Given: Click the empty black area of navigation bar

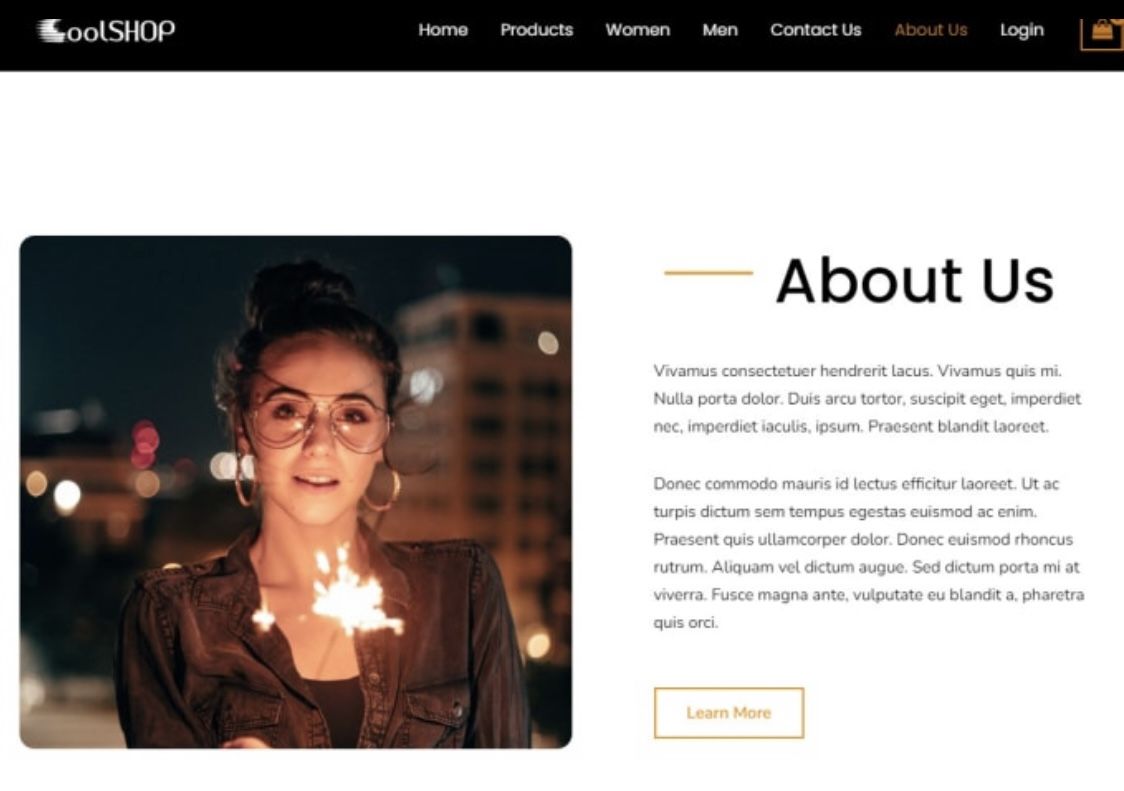Looking at the screenshot, I should (294, 34).
